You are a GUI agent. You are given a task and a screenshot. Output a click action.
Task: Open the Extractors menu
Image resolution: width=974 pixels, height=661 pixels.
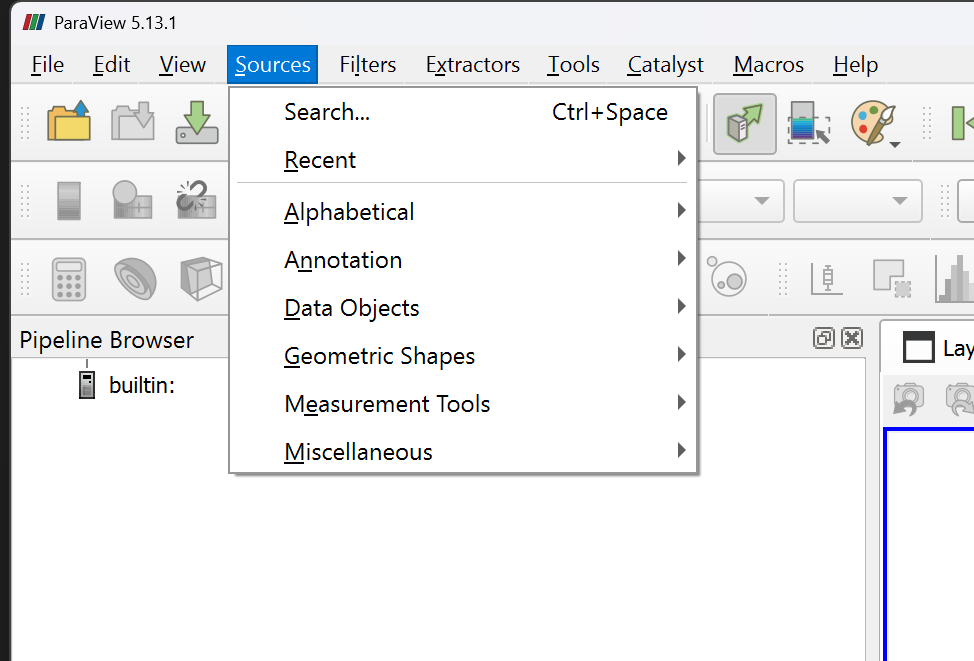tap(472, 65)
